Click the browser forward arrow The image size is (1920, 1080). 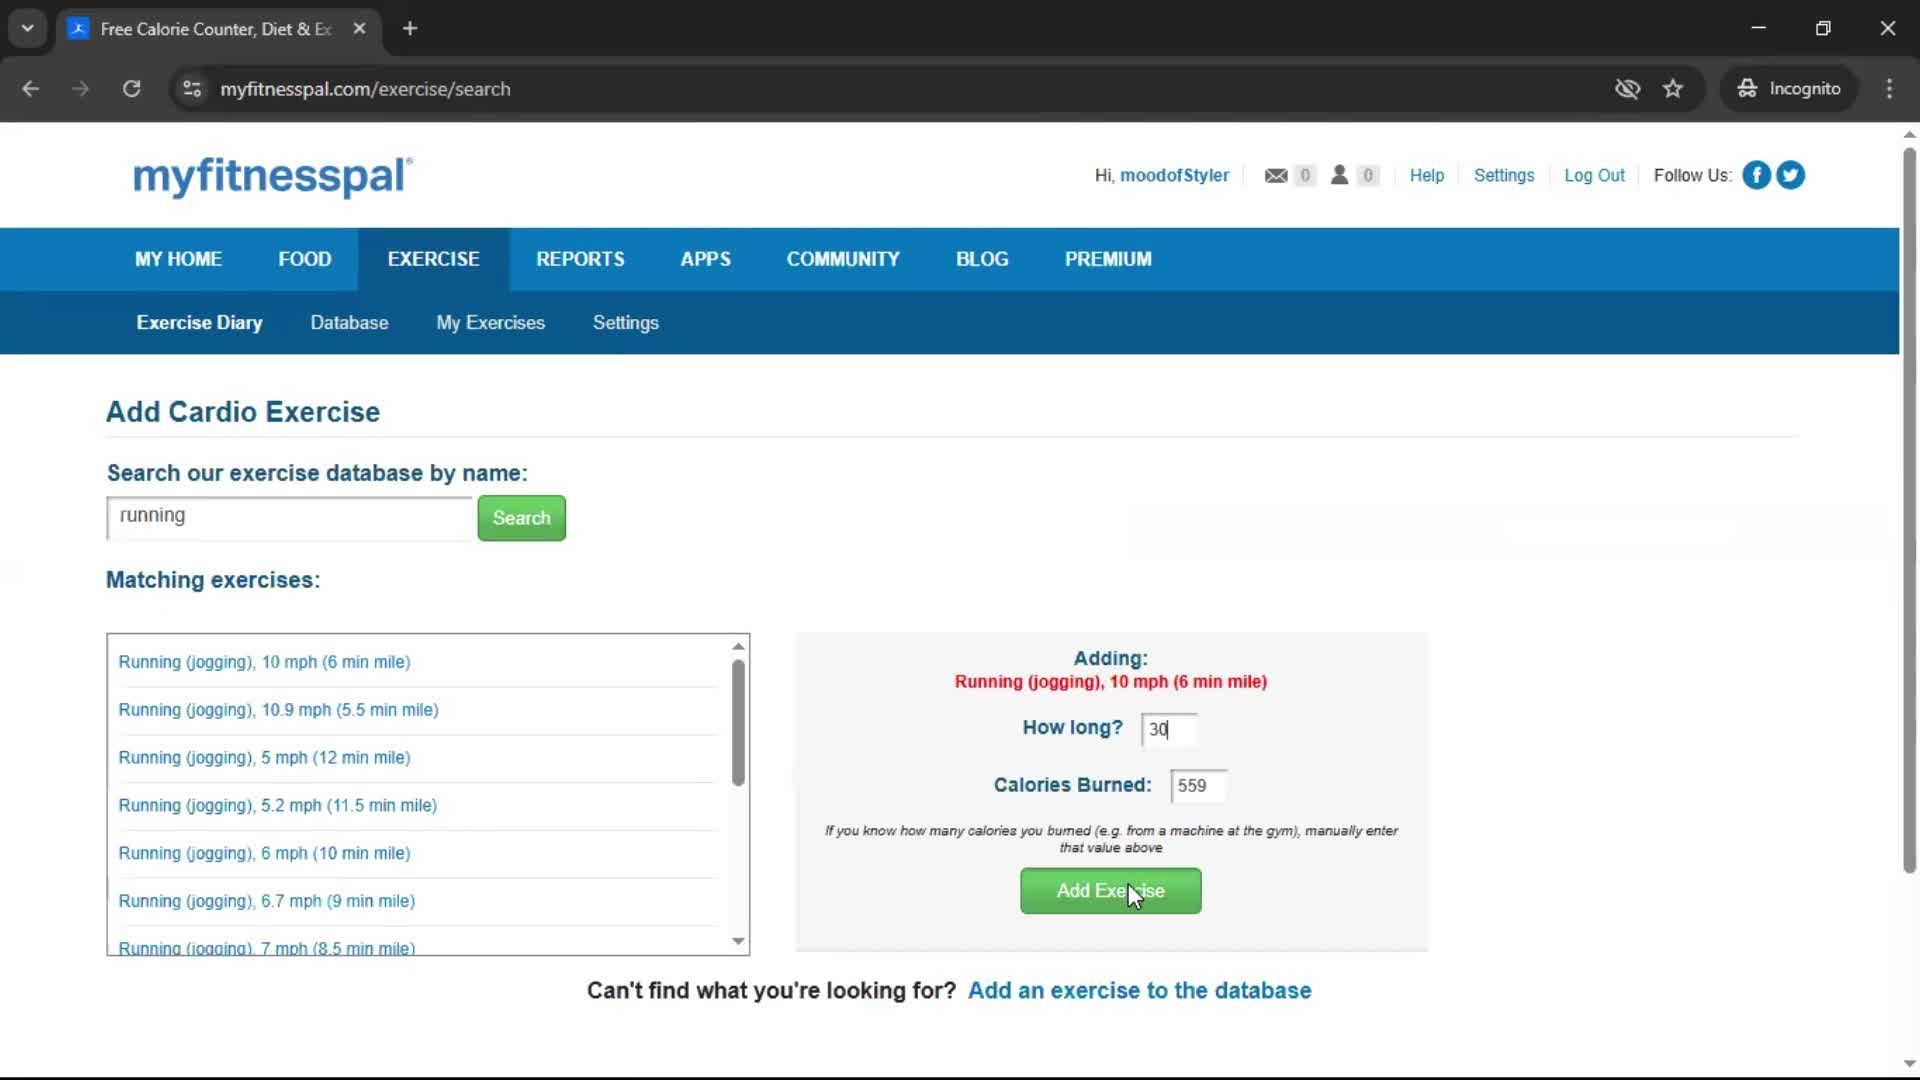81,89
